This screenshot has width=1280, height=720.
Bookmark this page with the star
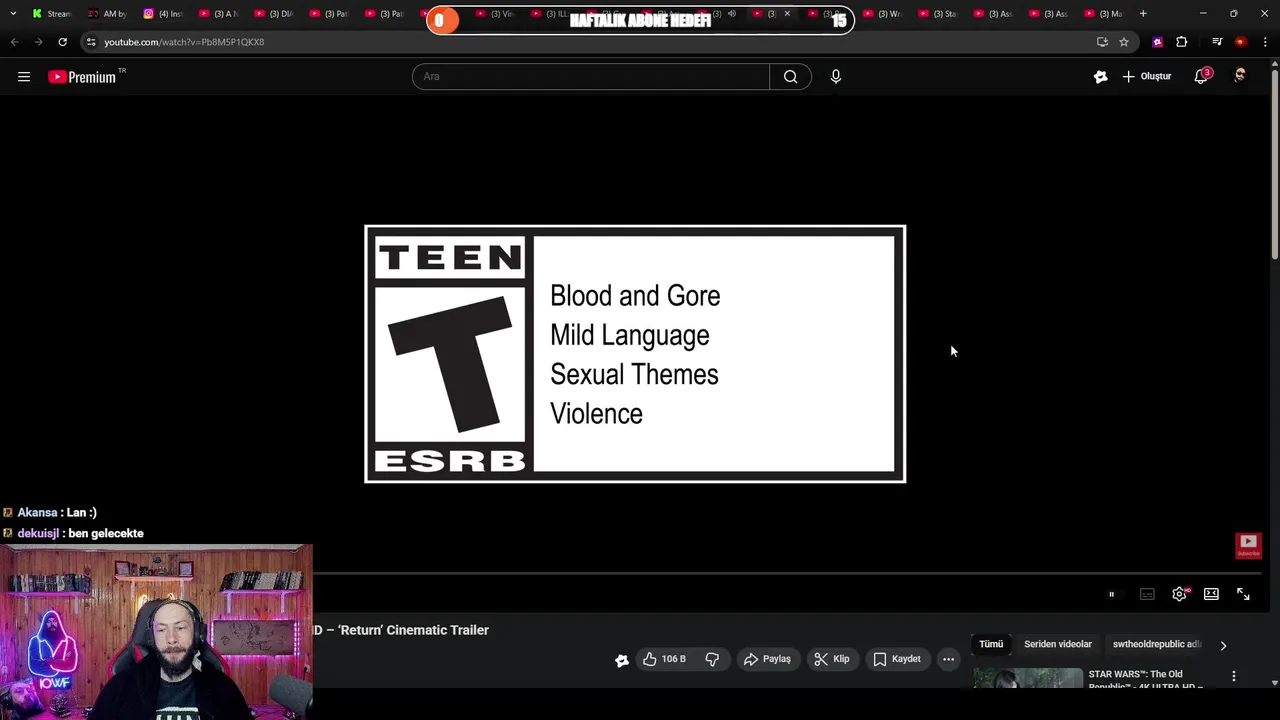point(1124,42)
